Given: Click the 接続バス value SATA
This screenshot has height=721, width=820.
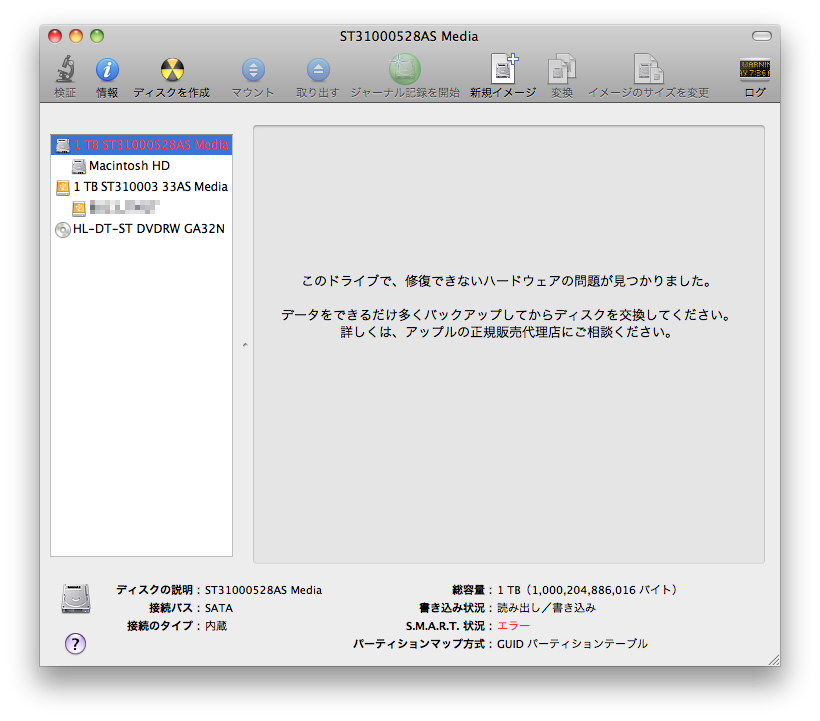Looking at the screenshot, I should click(x=219, y=608).
